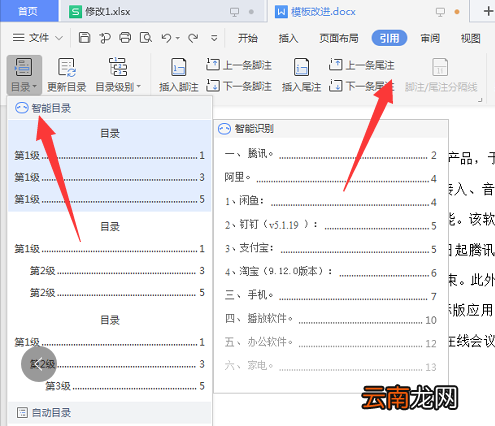Image resolution: width=495 pixels, height=426 pixels.
Task: Click the 目录 table of contents button
Action: (24, 75)
